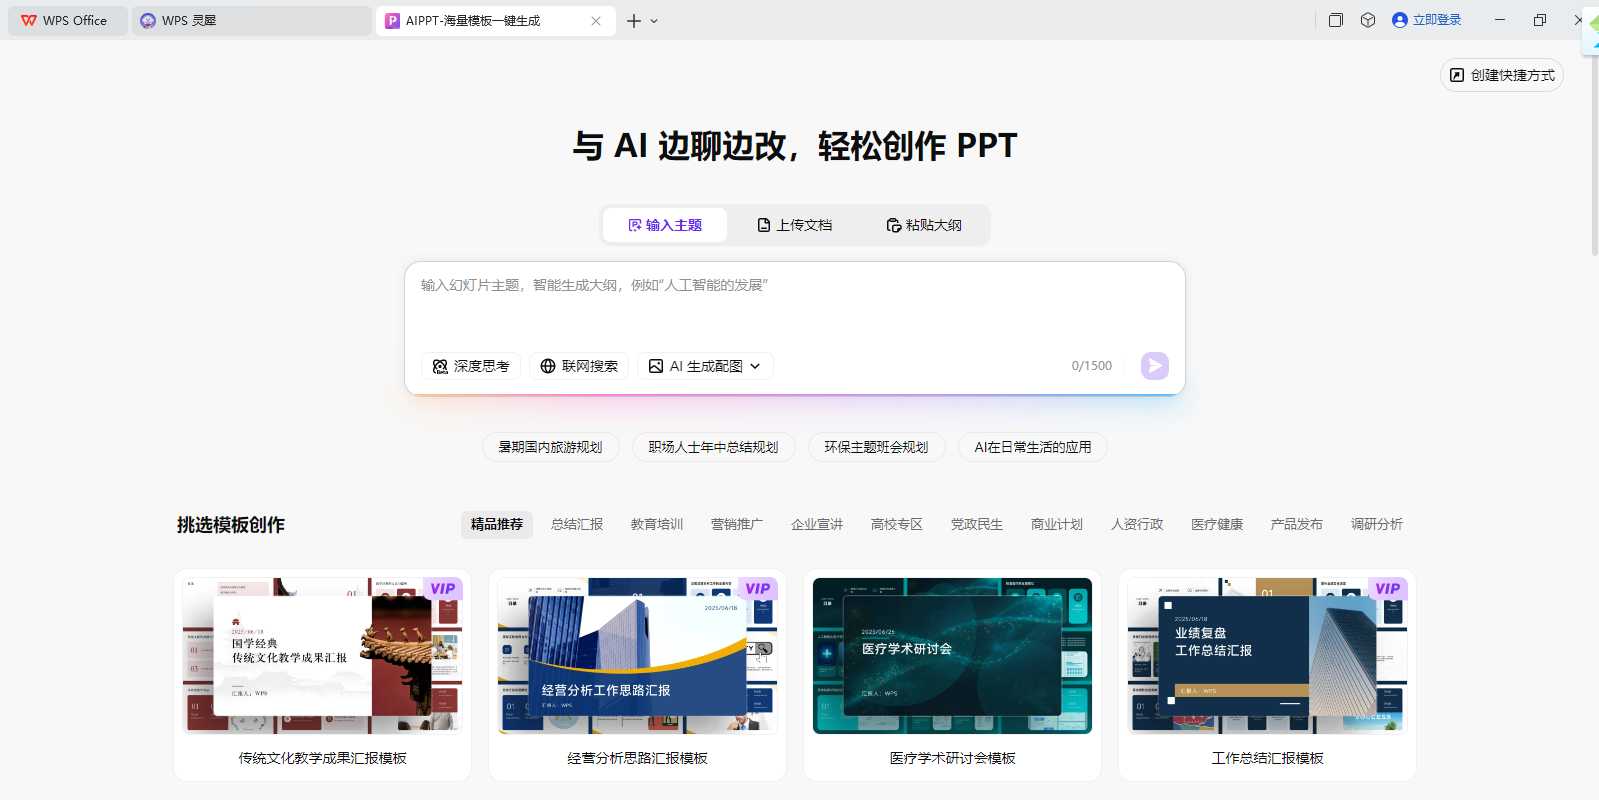Choose the 暑期国内旅游规划 suggestion

[x=551, y=447]
